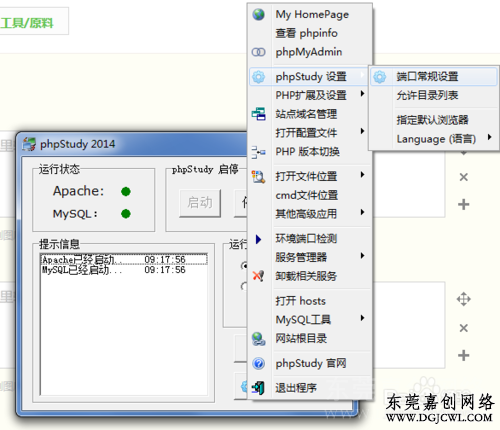The image size is (500, 430).
Task: Expand the phpStudy 设置 submenu arrow
Action: pyautogui.click(x=362, y=75)
